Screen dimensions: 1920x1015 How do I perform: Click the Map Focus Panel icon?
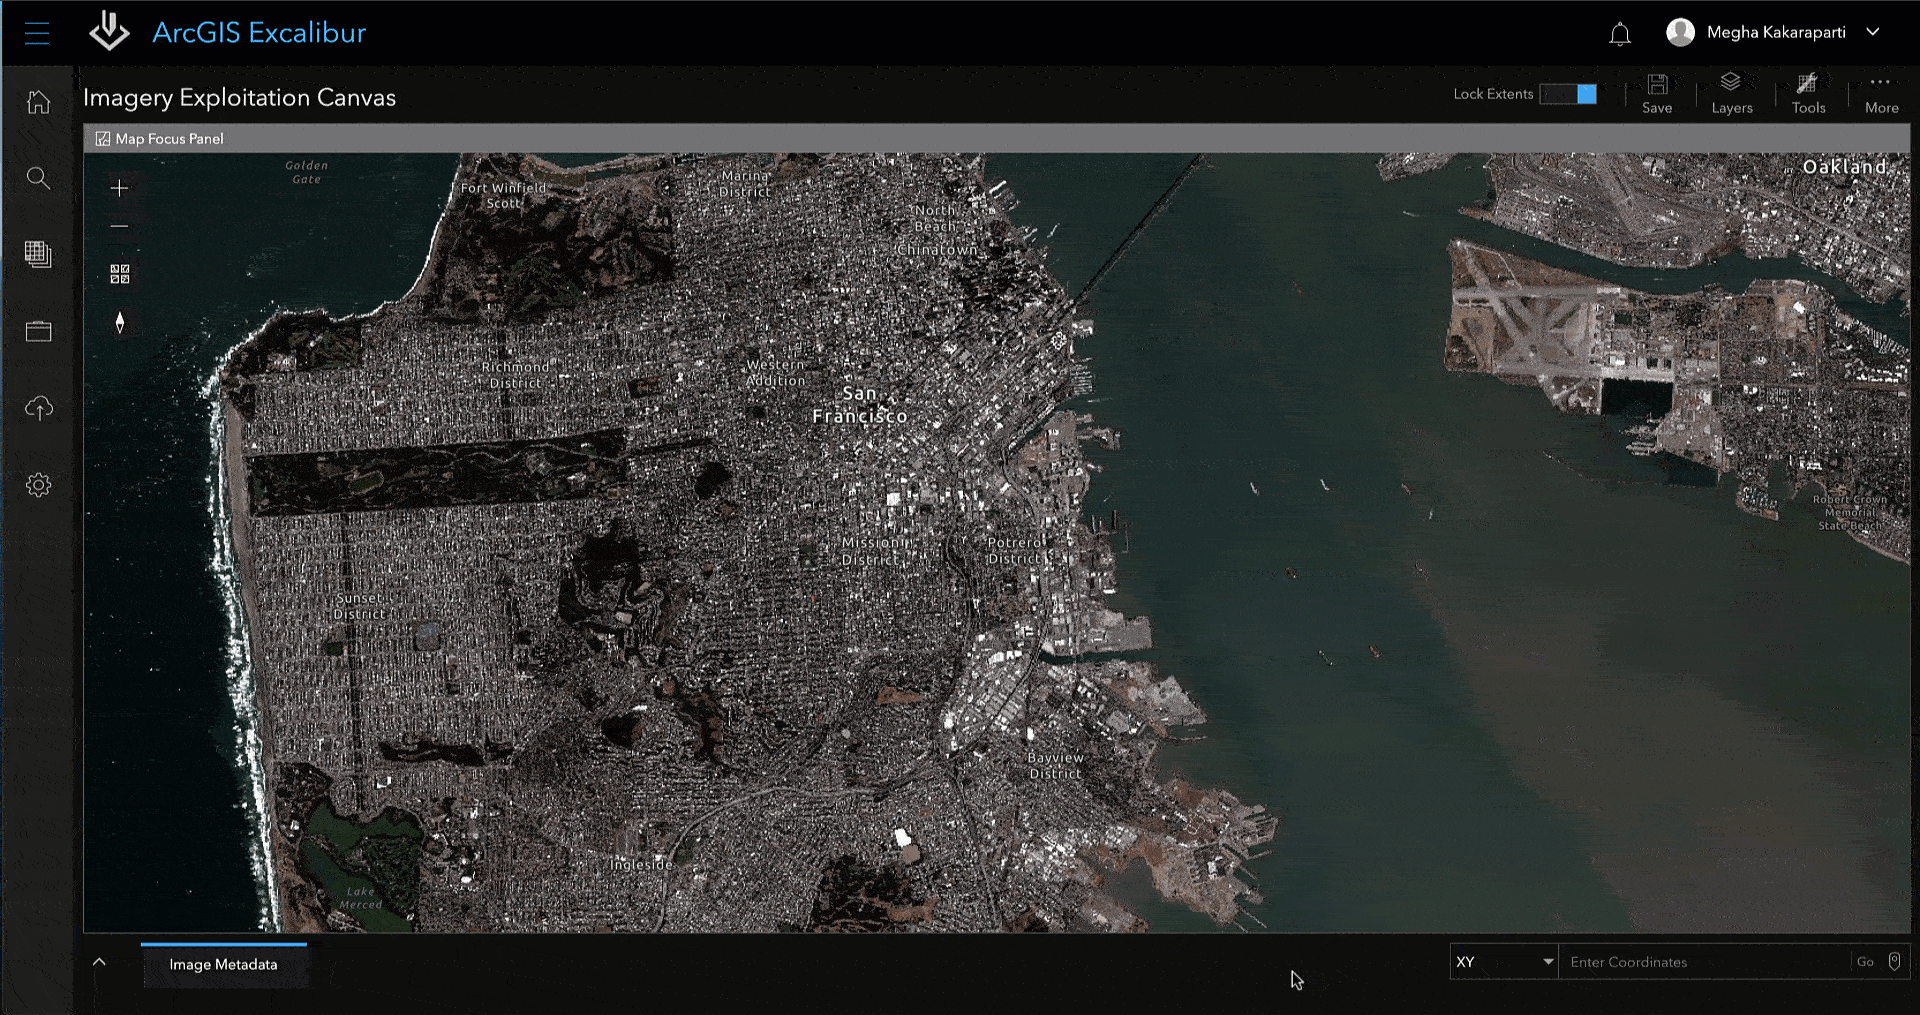click(x=102, y=139)
